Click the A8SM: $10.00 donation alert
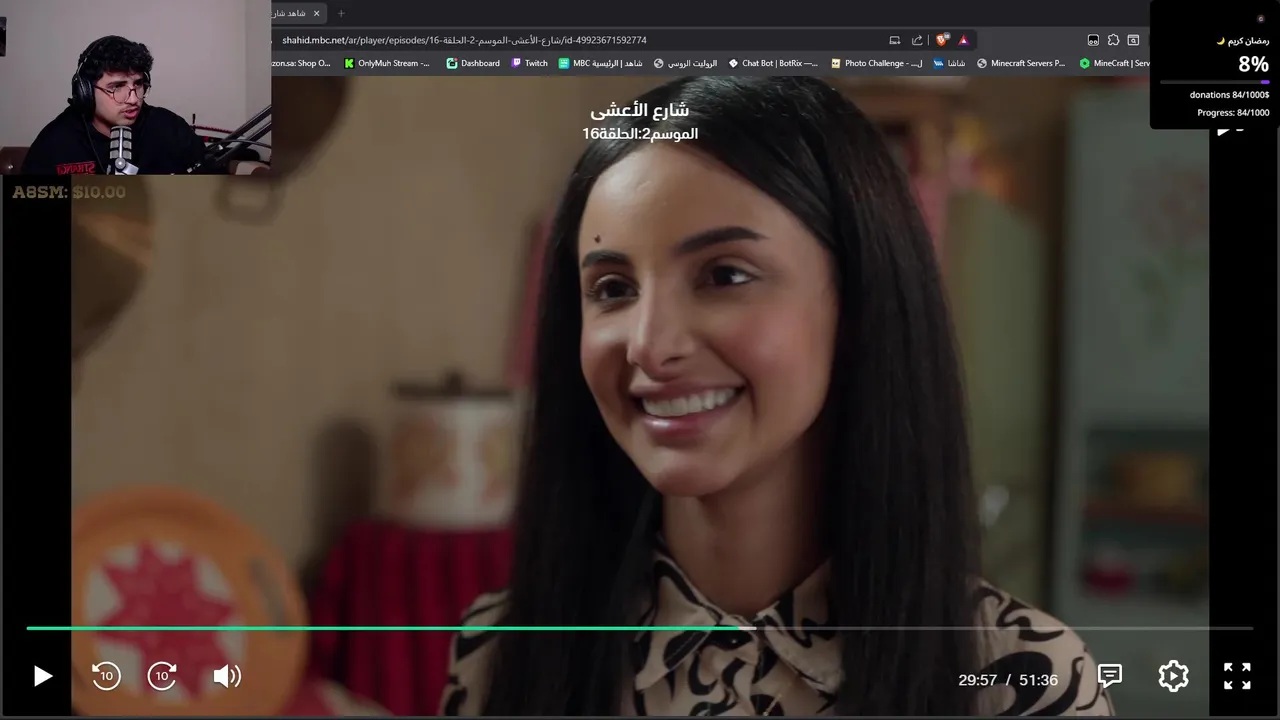The image size is (1280, 720). click(x=69, y=192)
